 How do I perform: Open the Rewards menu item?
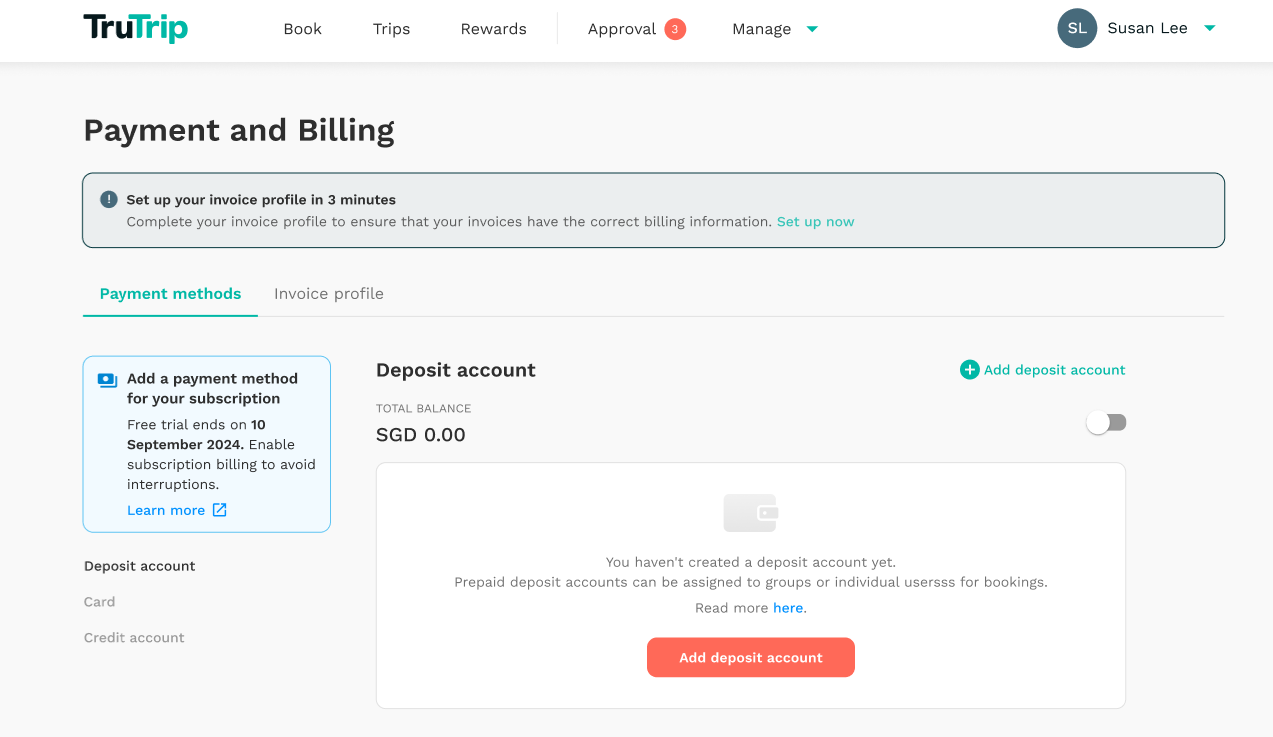point(493,29)
